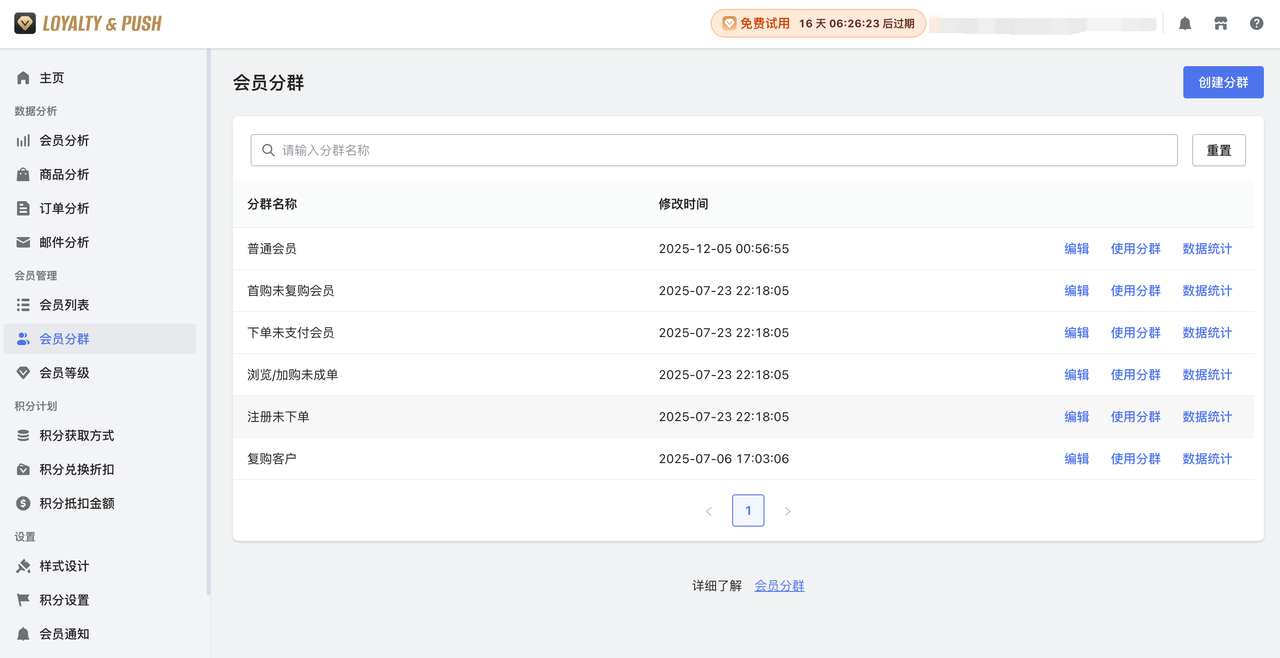Screen dimensions: 1280x658
Task: Click the LOYALTY & PUSH logo
Action: point(87,22)
